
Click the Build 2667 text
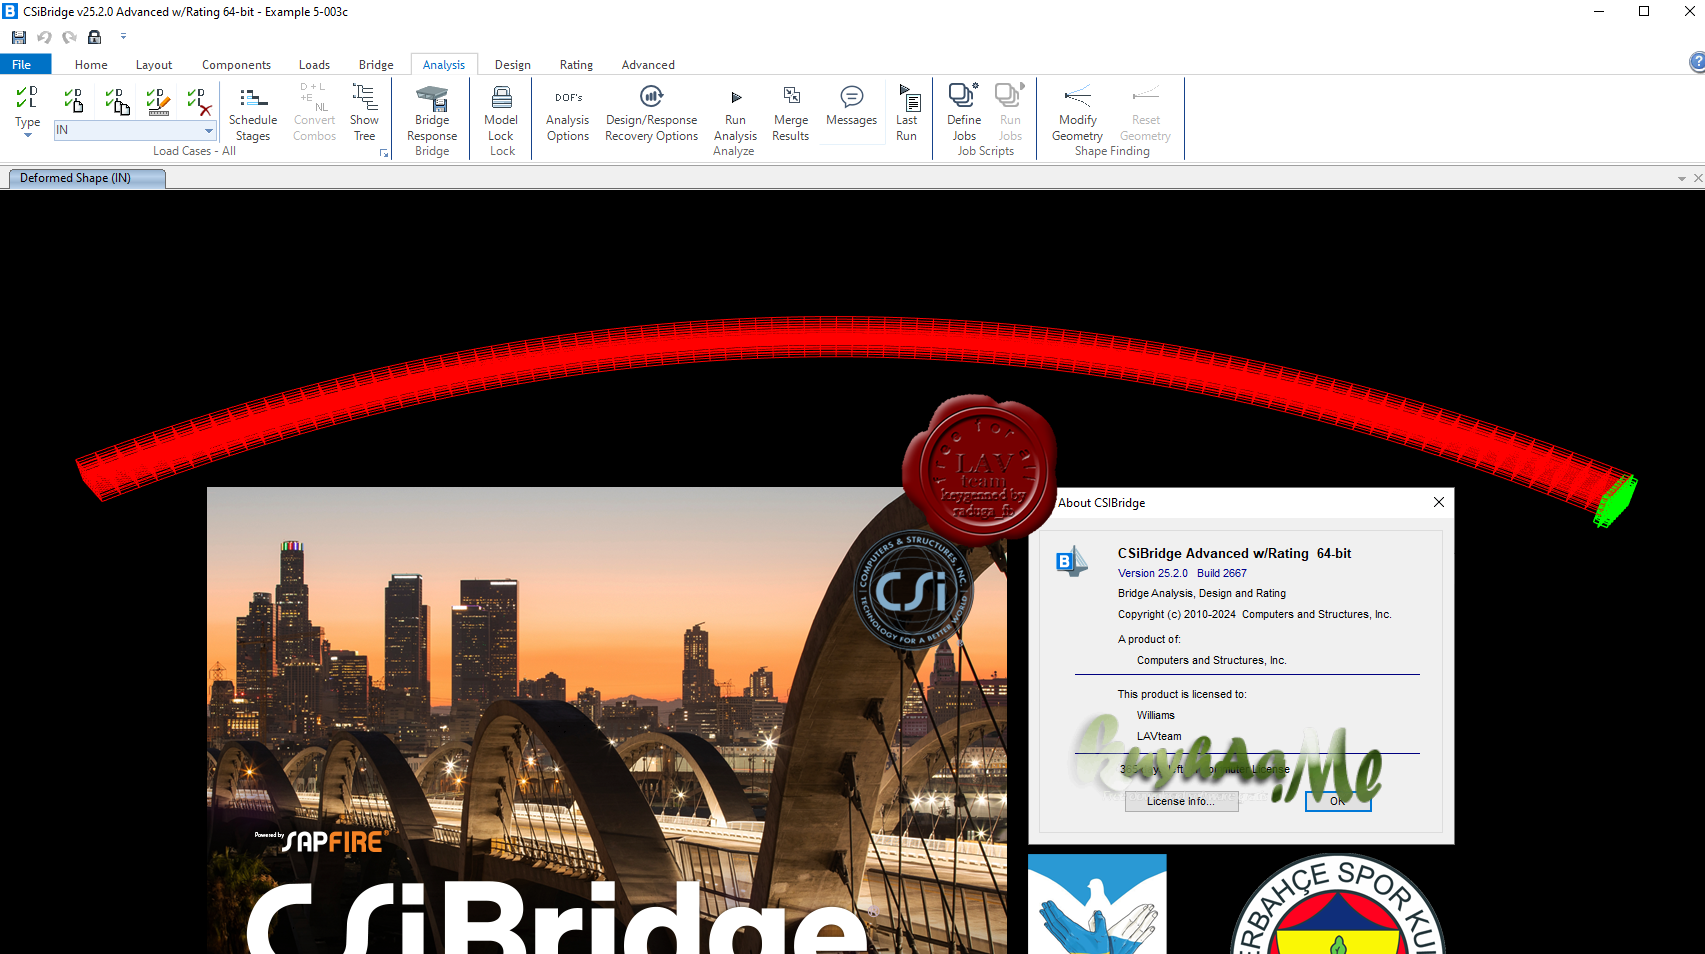click(1222, 573)
